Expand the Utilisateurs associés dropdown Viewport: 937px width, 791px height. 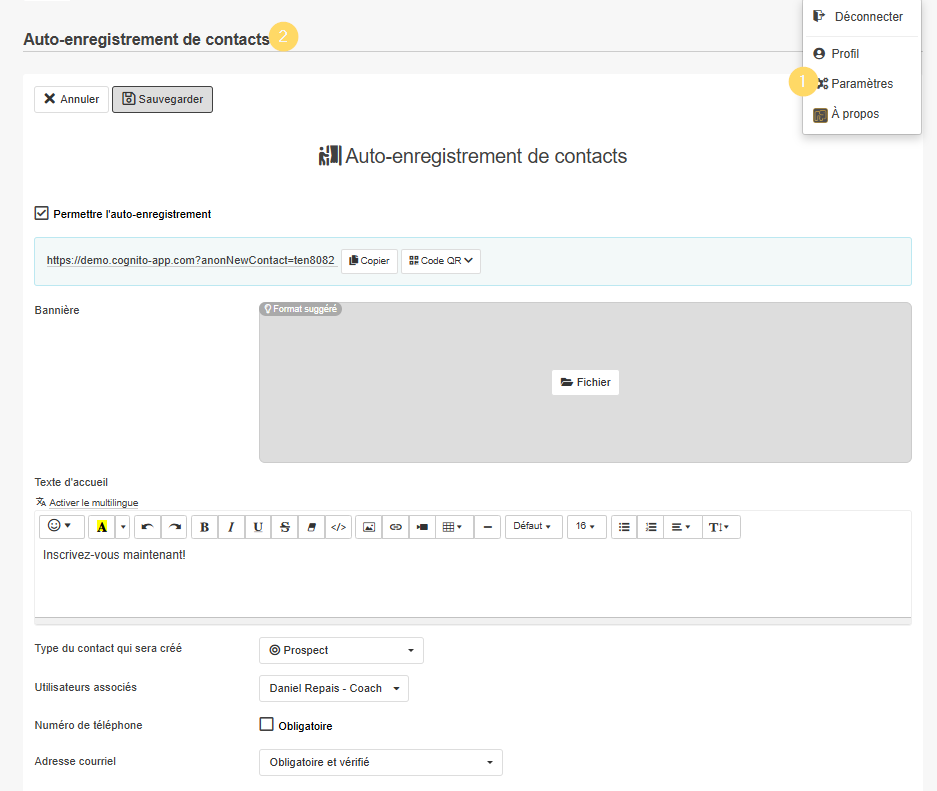[333, 688]
